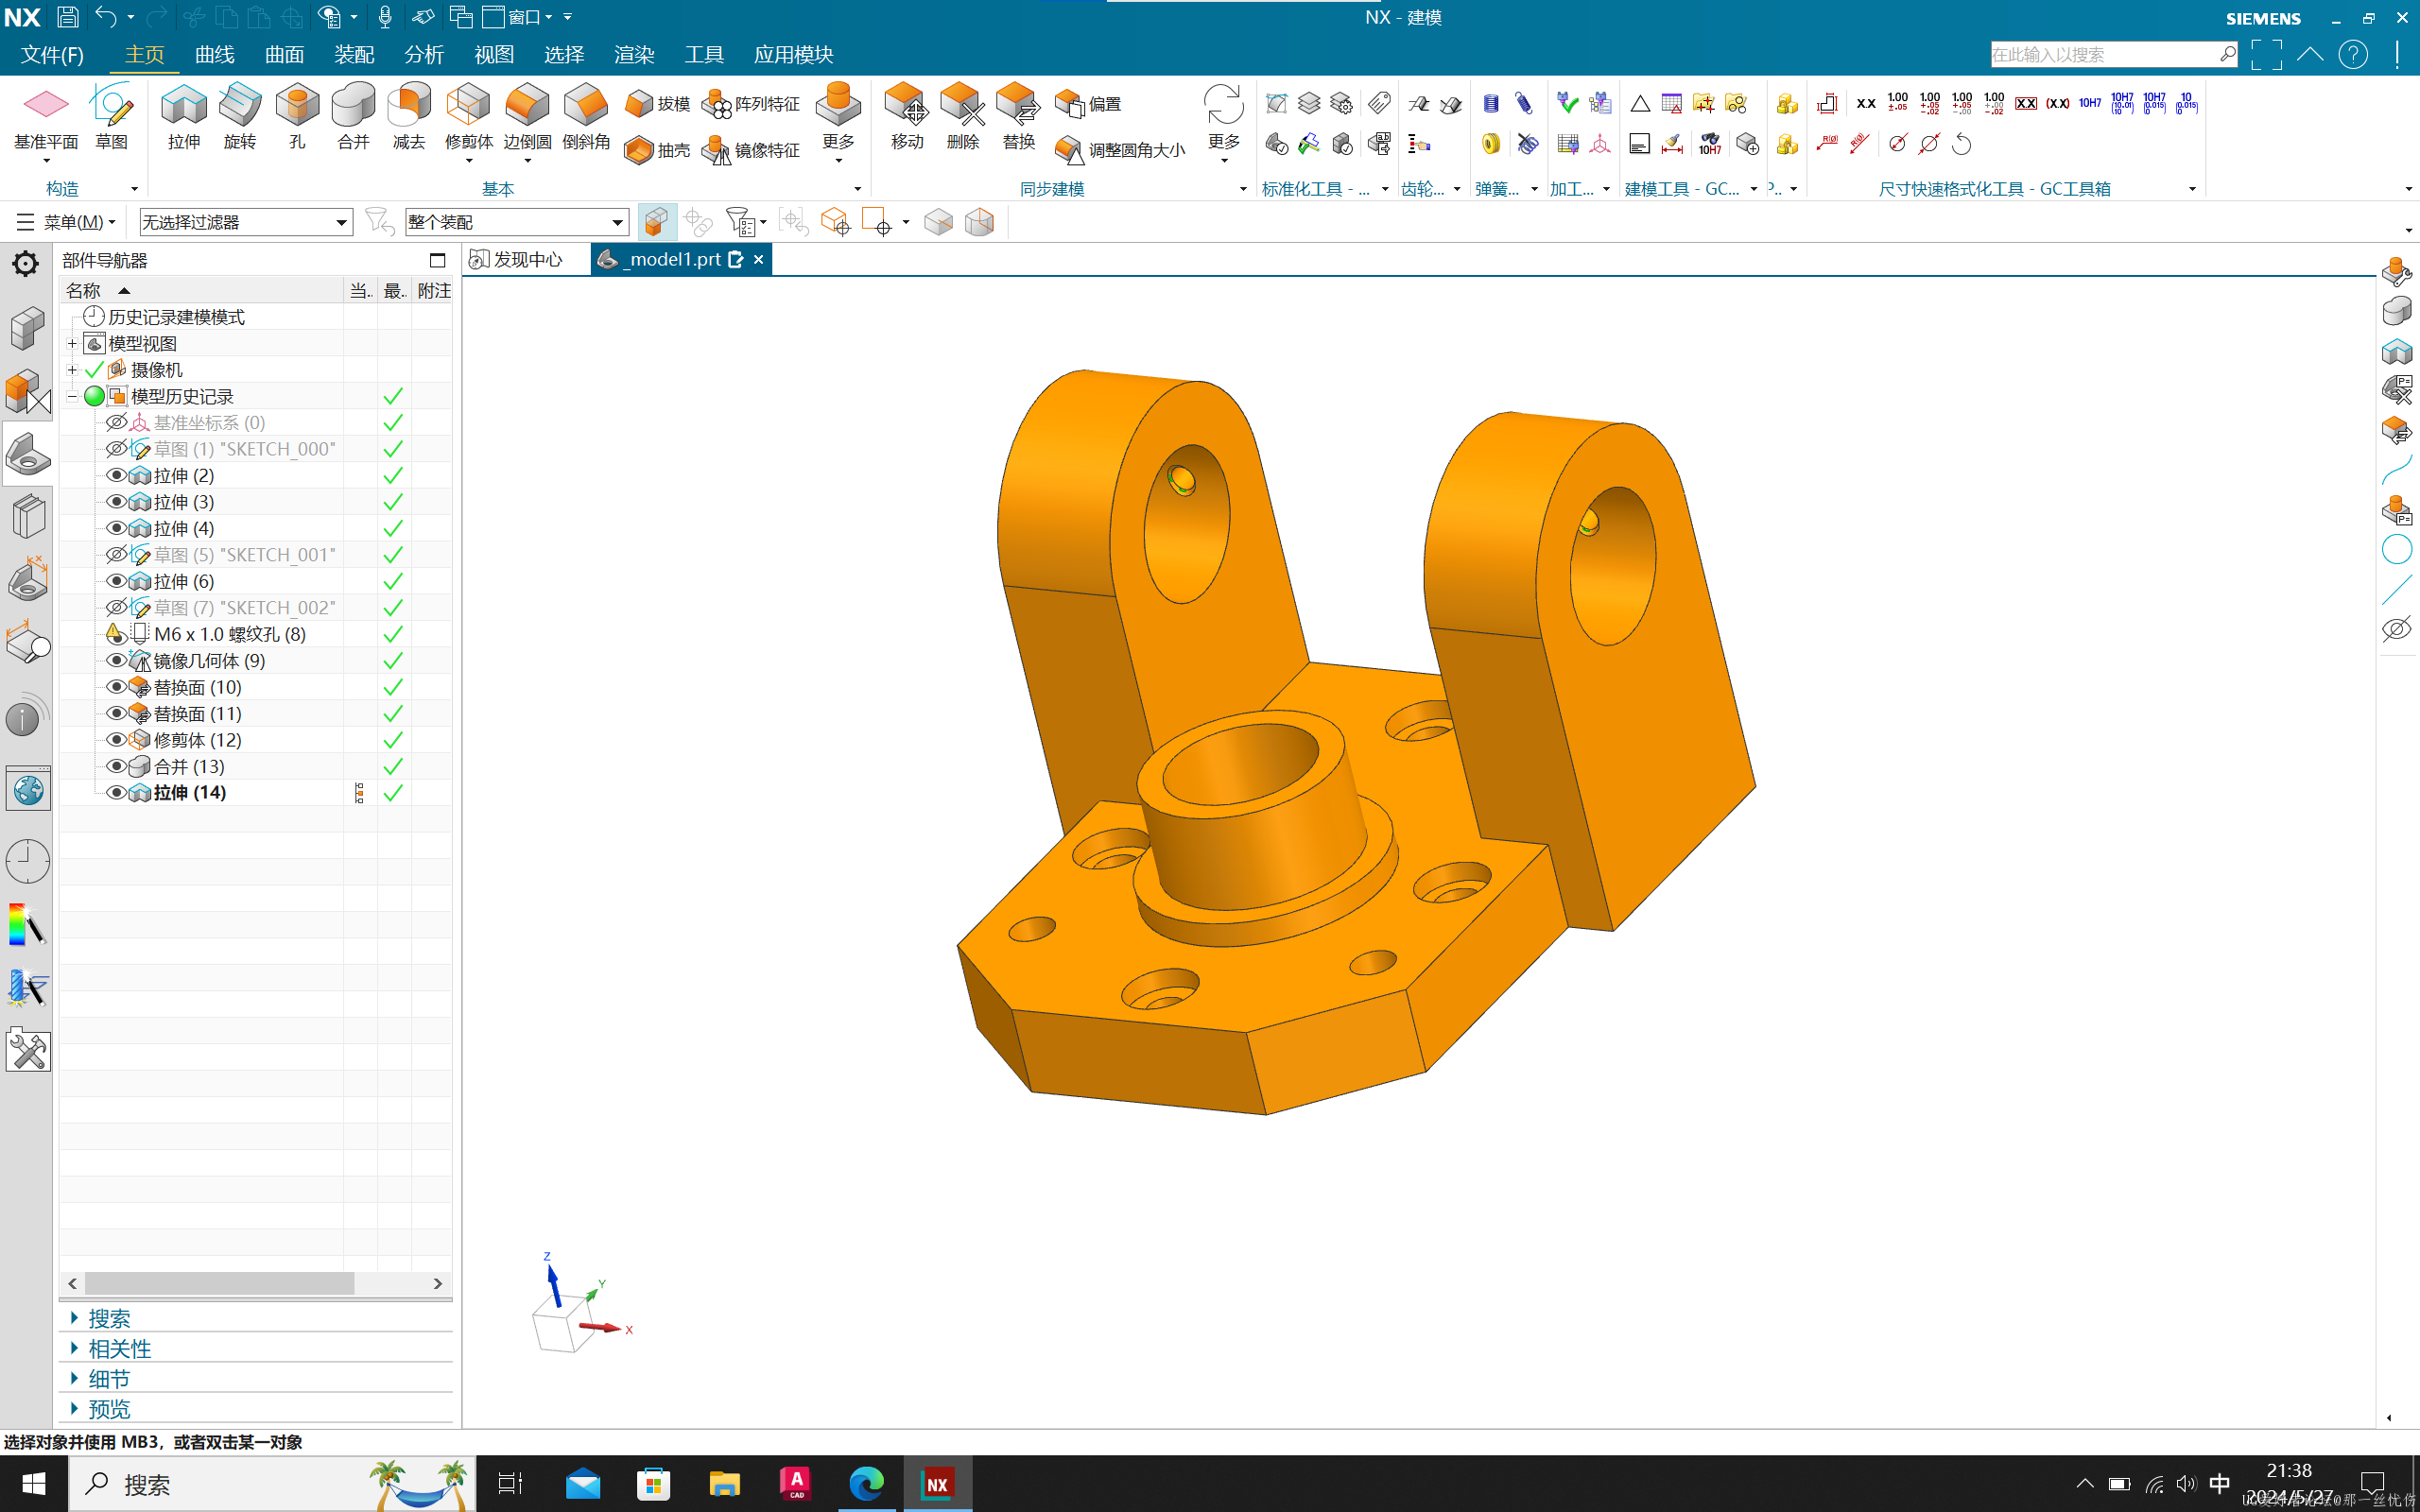
Task: Open 更多 in the 同步建模 group
Action: point(1223,122)
